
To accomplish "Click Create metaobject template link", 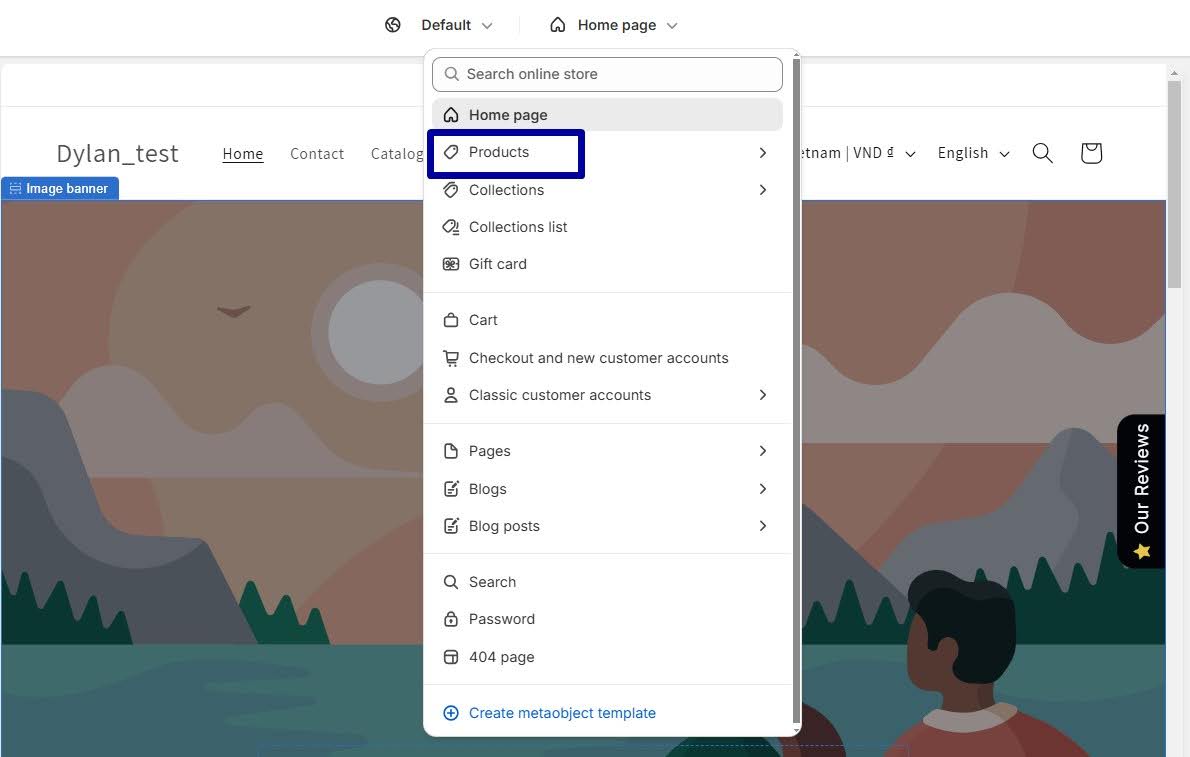I will click(x=562, y=713).
